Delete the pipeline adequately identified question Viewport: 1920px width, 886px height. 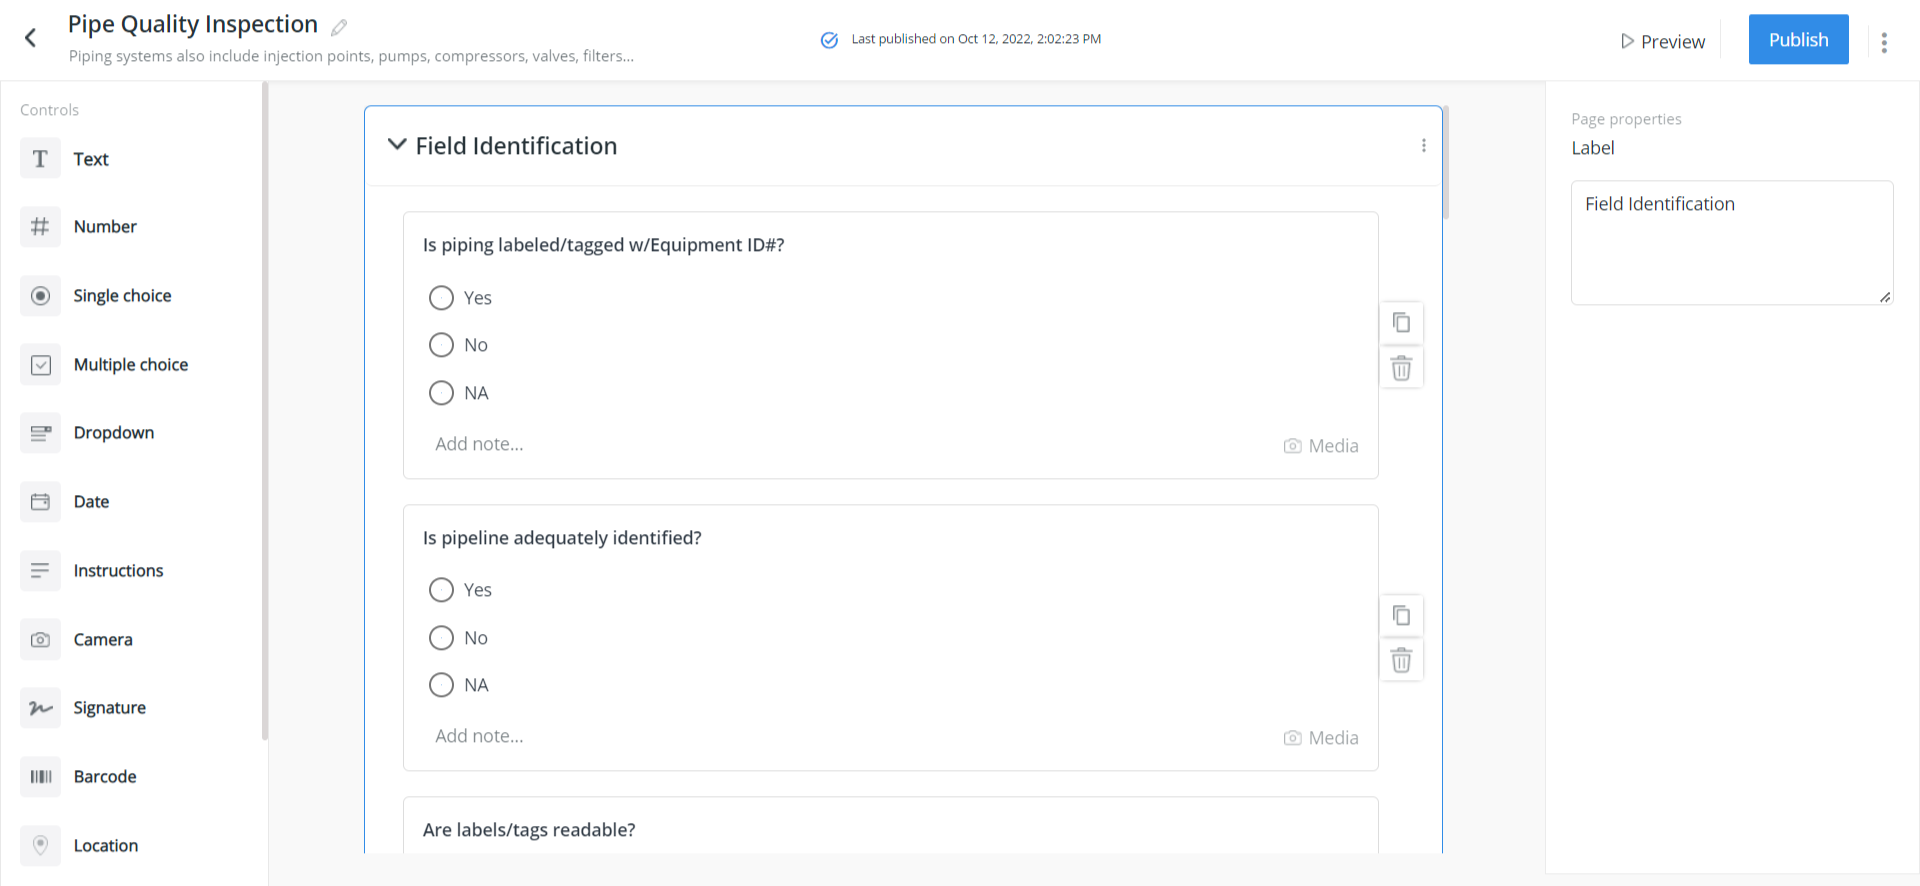tap(1401, 661)
